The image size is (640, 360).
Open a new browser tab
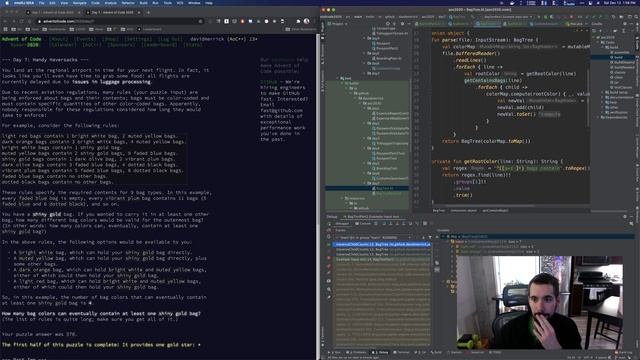[x=148, y=13]
